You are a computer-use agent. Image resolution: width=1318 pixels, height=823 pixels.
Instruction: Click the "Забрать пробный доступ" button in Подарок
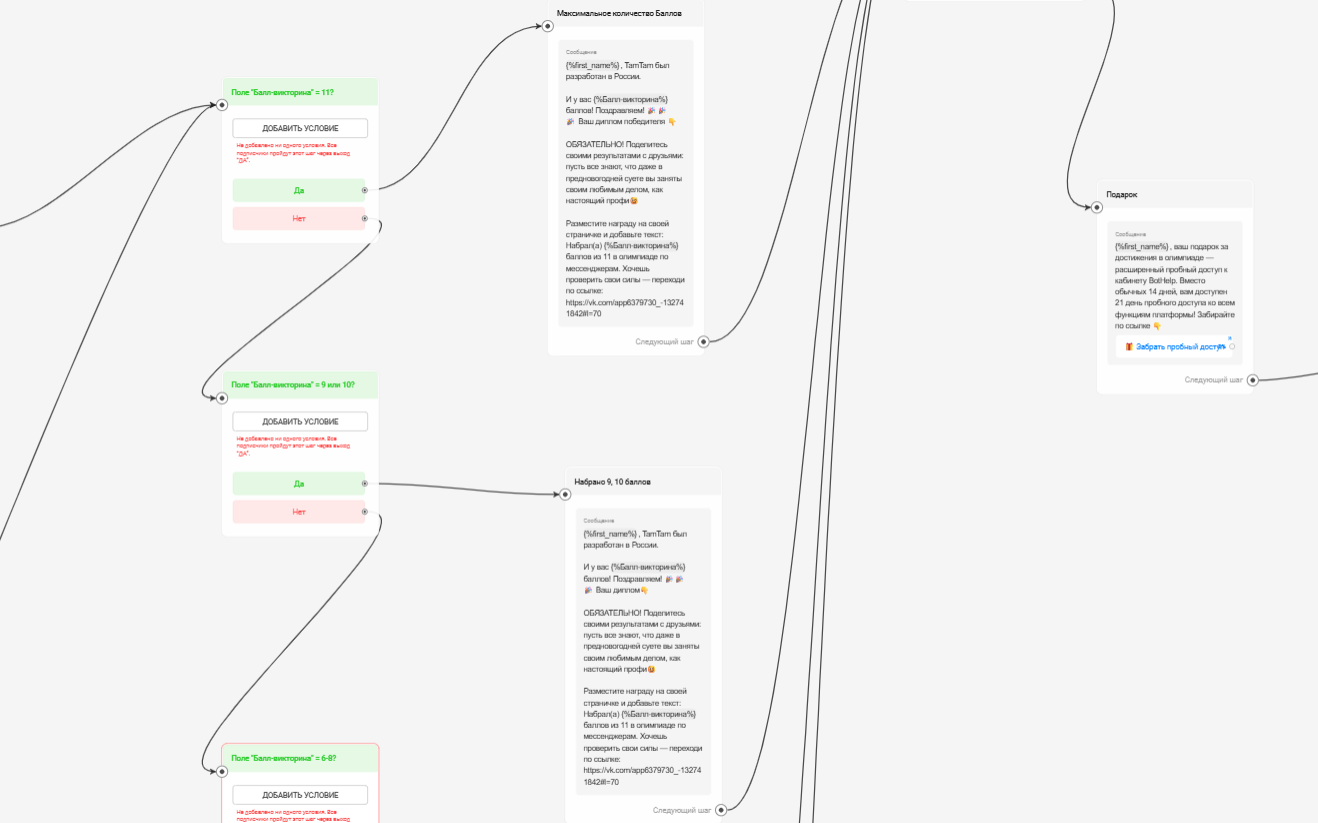[x=1175, y=346]
